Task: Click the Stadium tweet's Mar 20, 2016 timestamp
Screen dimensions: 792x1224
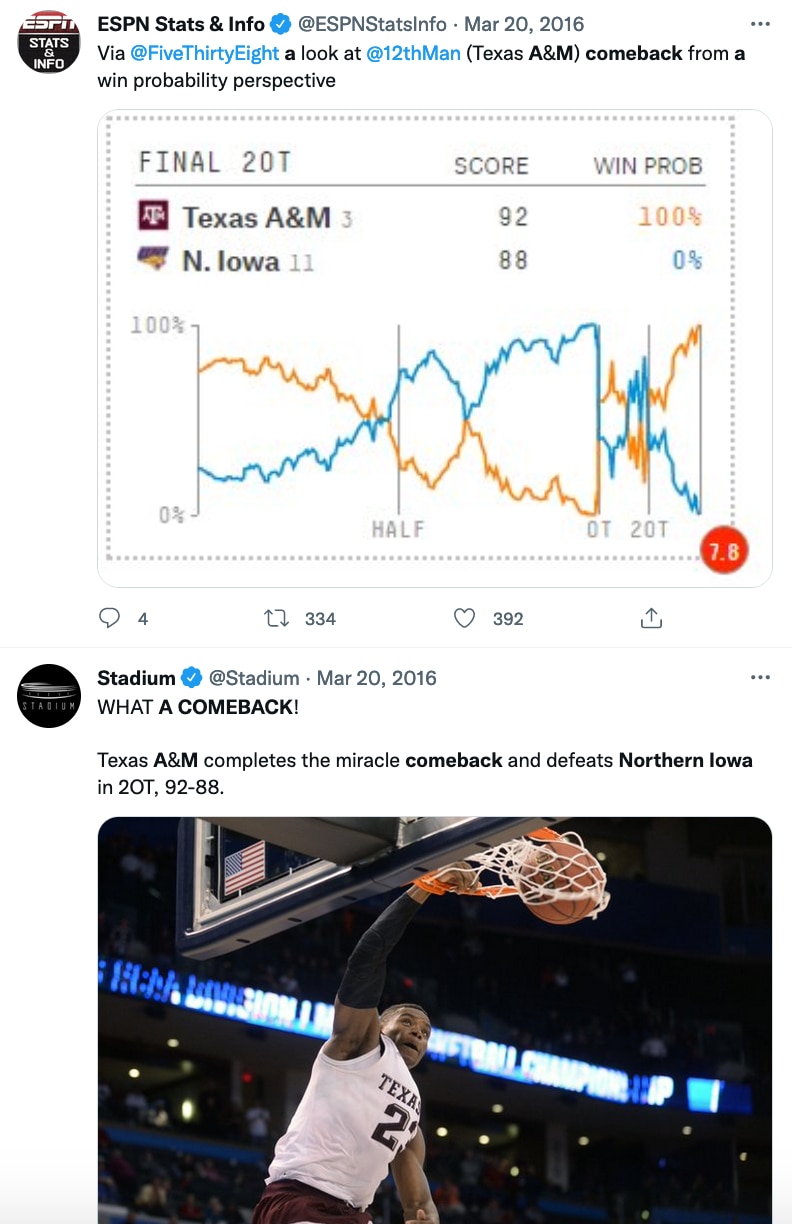Action: point(377,678)
